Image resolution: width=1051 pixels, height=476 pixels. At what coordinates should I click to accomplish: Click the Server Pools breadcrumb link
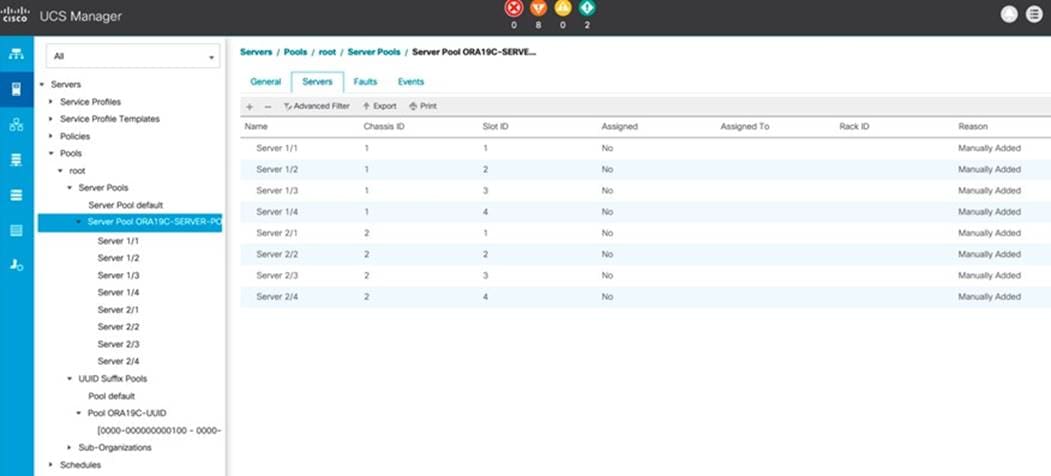coord(374,52)
